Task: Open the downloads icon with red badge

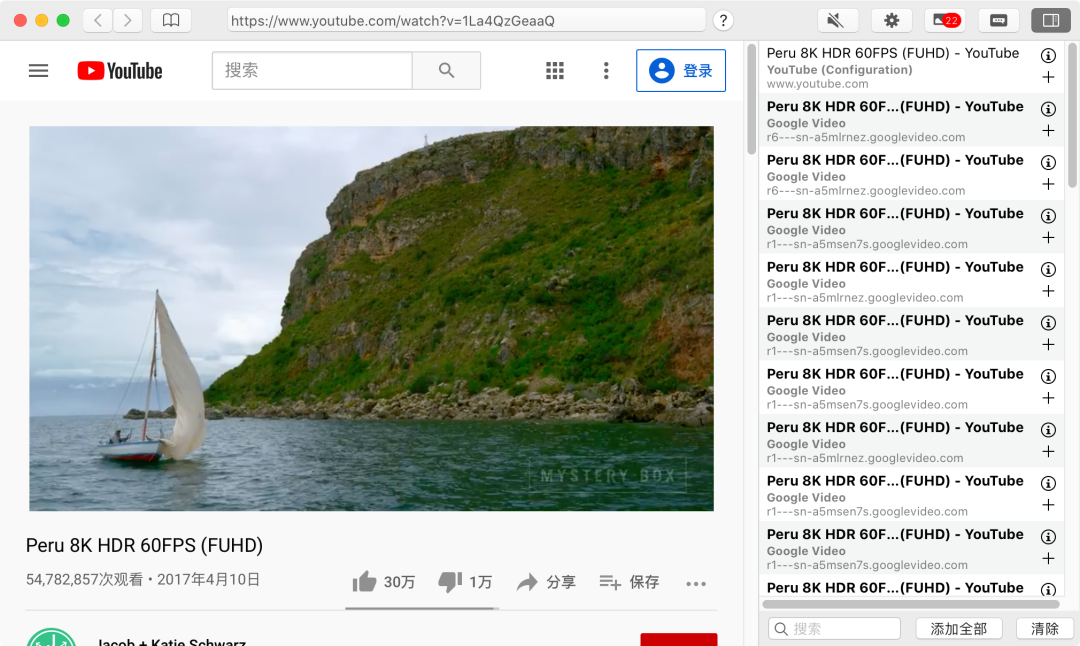Action: point(945,20)
